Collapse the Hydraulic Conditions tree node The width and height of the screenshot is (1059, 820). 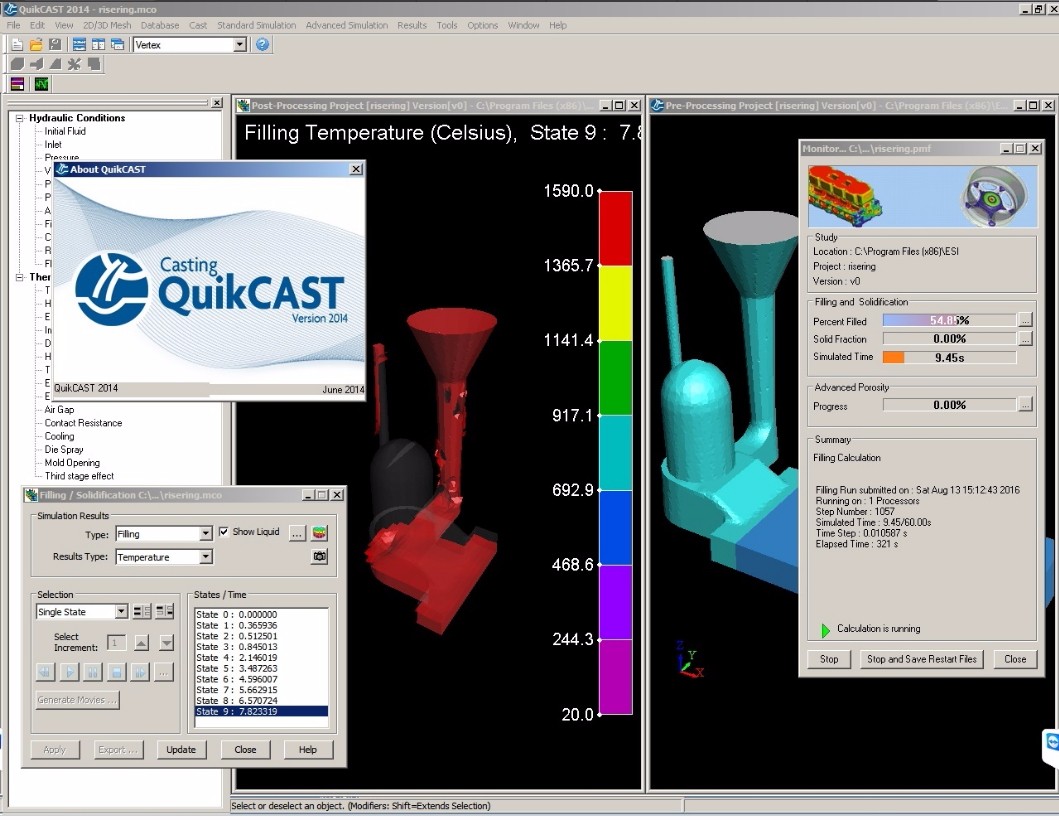point(19,118)
